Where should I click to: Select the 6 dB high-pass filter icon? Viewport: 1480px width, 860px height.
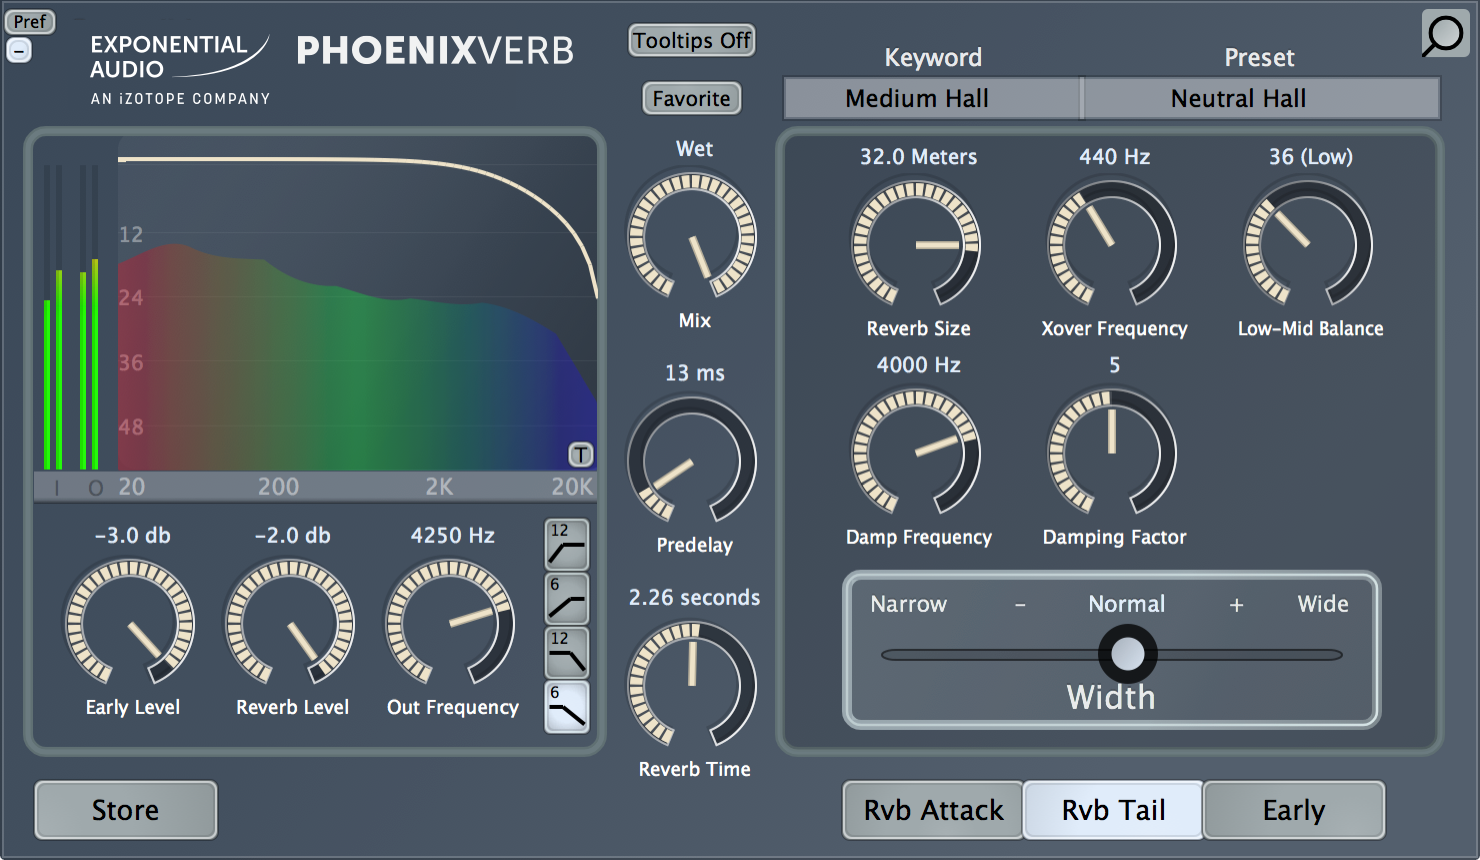[567, 598]
